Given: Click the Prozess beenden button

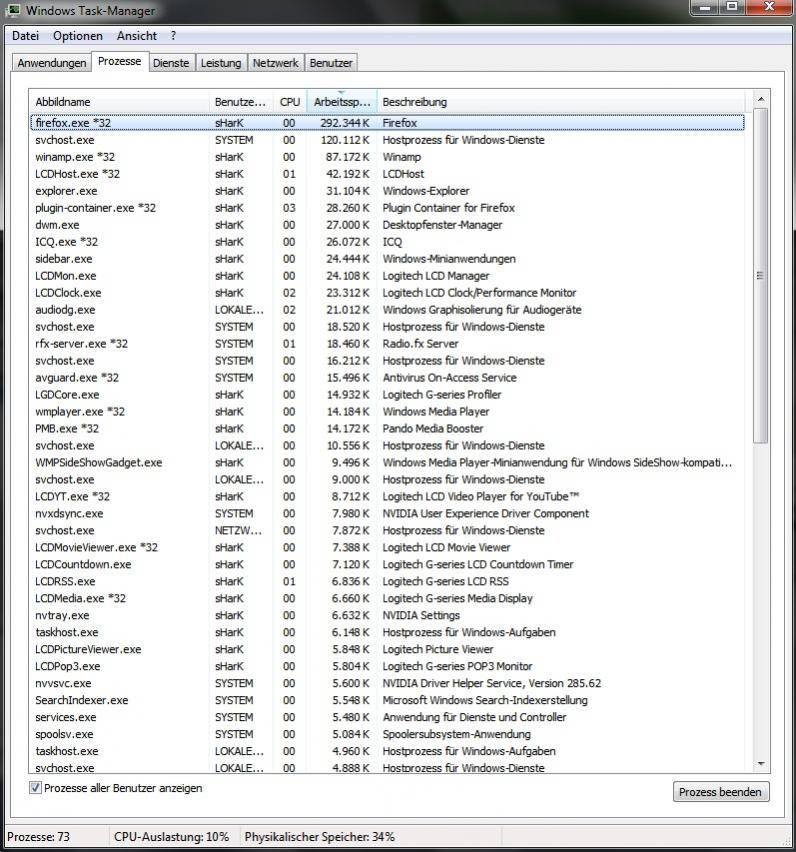Looking at the screenshot, I should click(x=720, y=792).
